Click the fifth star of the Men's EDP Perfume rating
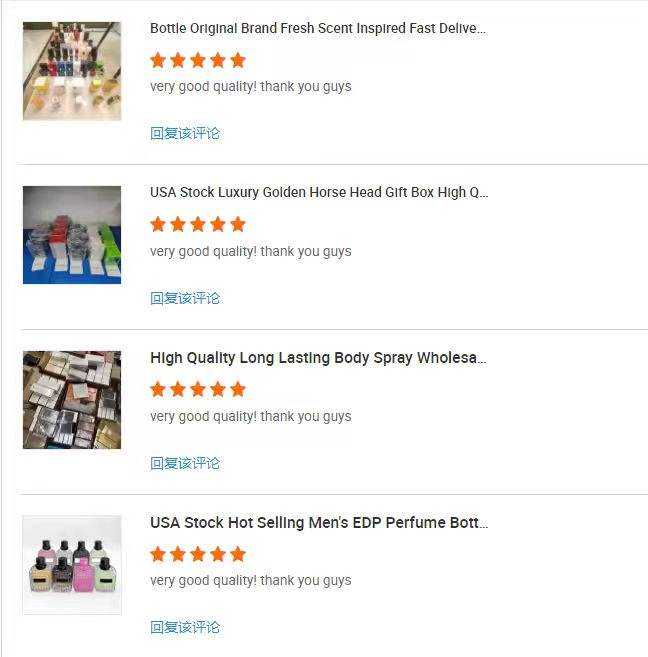648x657 pixels. [238, 554]
